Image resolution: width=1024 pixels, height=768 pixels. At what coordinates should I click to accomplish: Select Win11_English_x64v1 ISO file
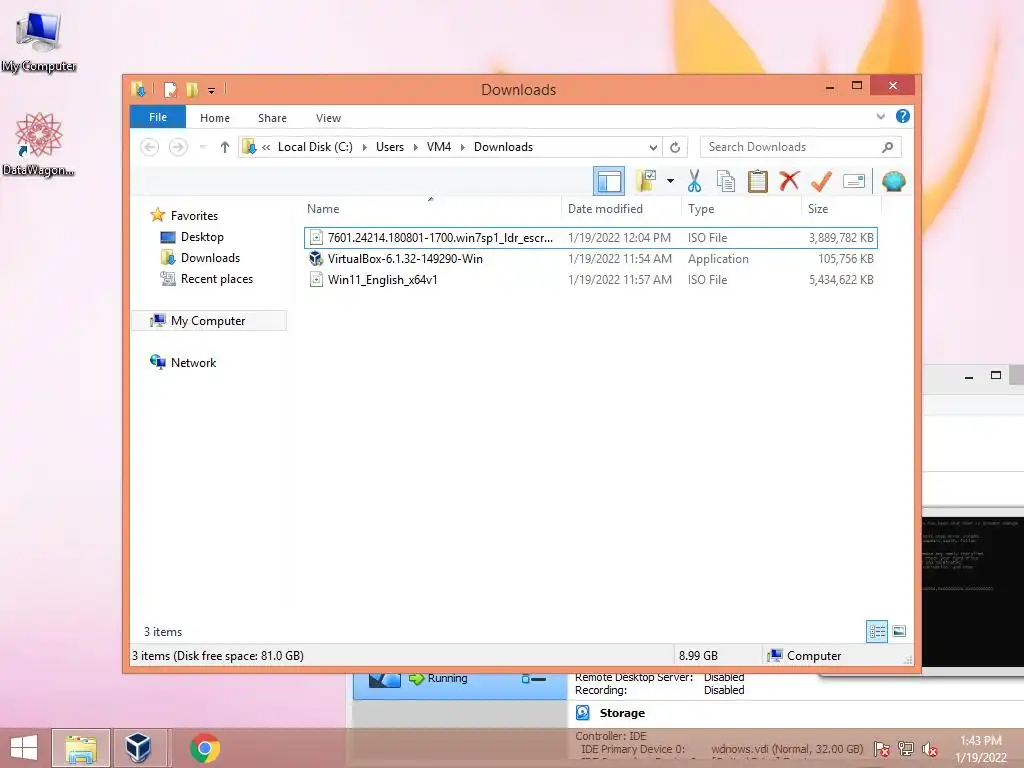[590, 280]
